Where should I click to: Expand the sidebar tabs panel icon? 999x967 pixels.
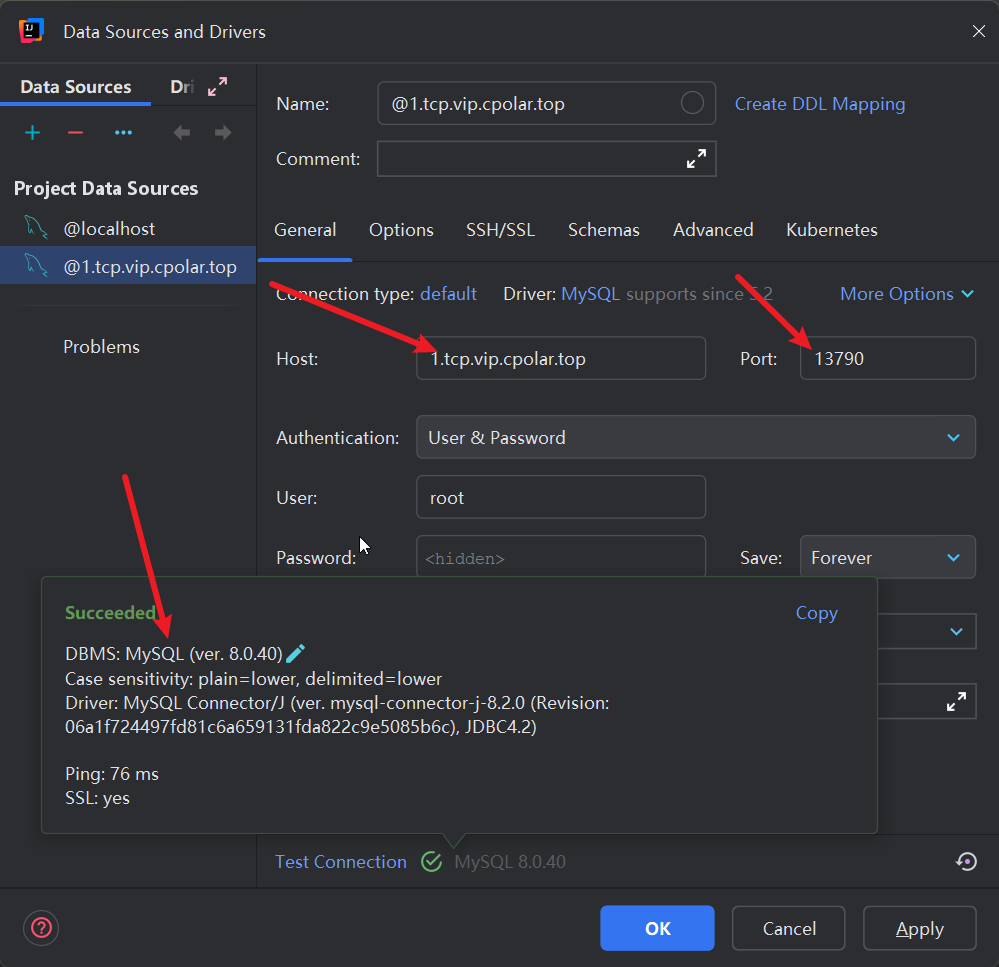pyautogui.click(x=218, y=86)
